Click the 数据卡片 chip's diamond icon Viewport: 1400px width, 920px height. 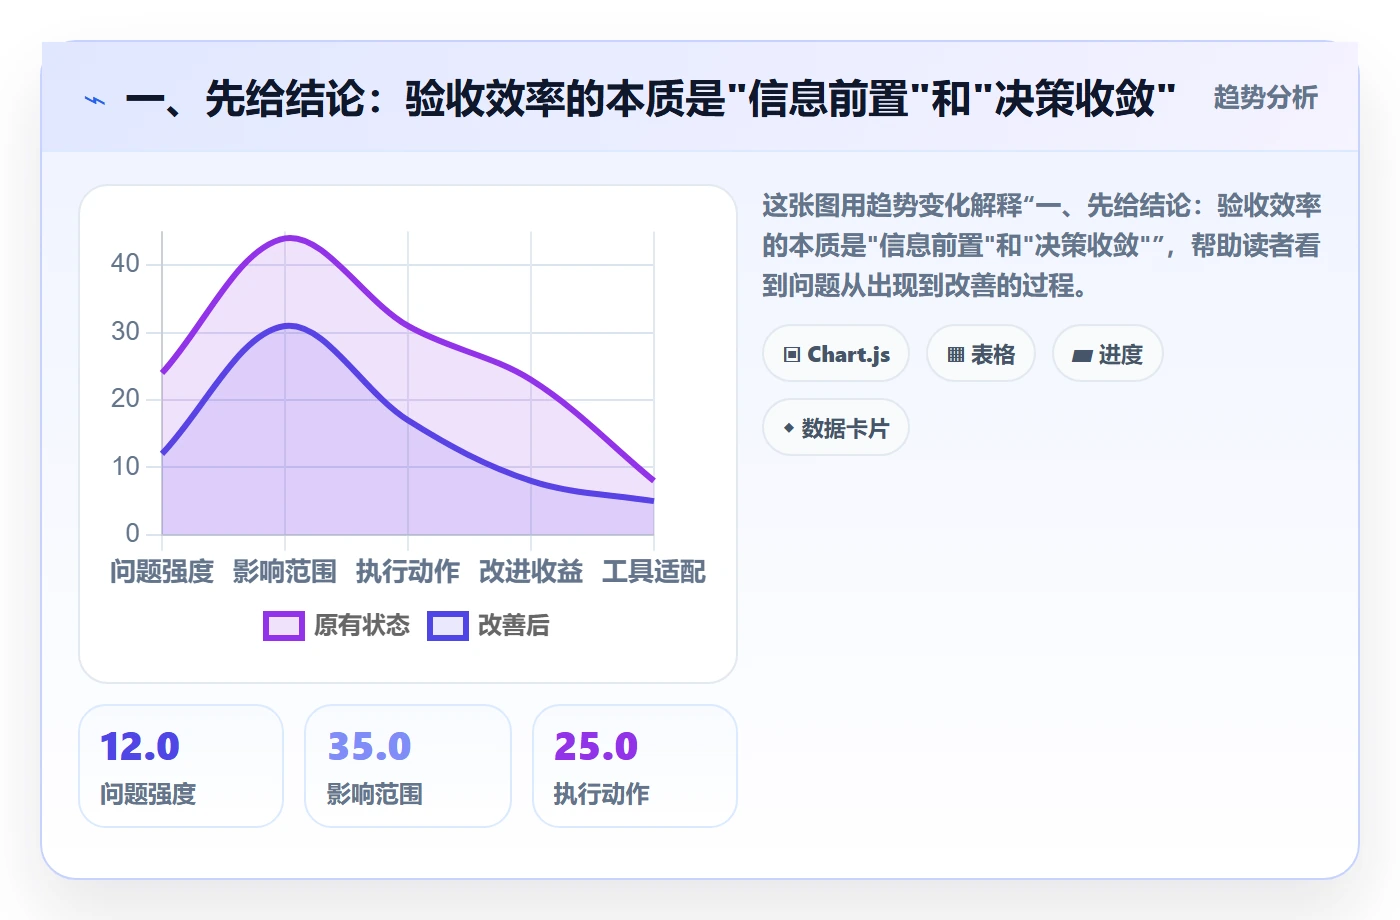click(x=789, y=429)
